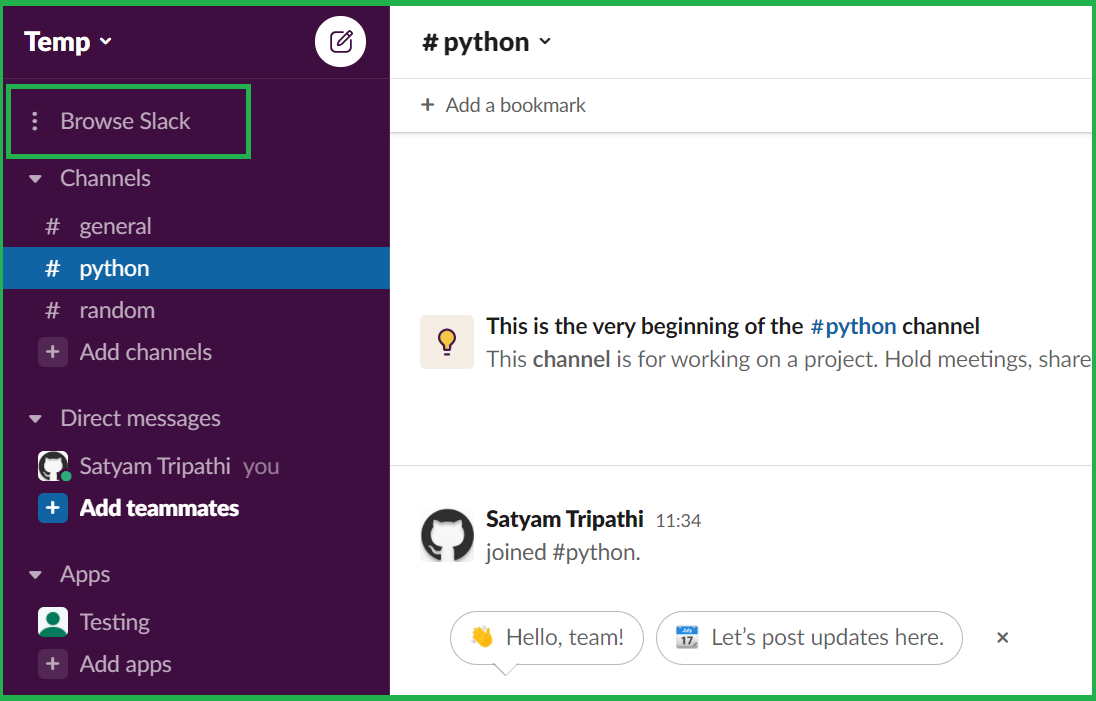Click Satyam Tripathi's avatar in the message

[x=447, y=535]
